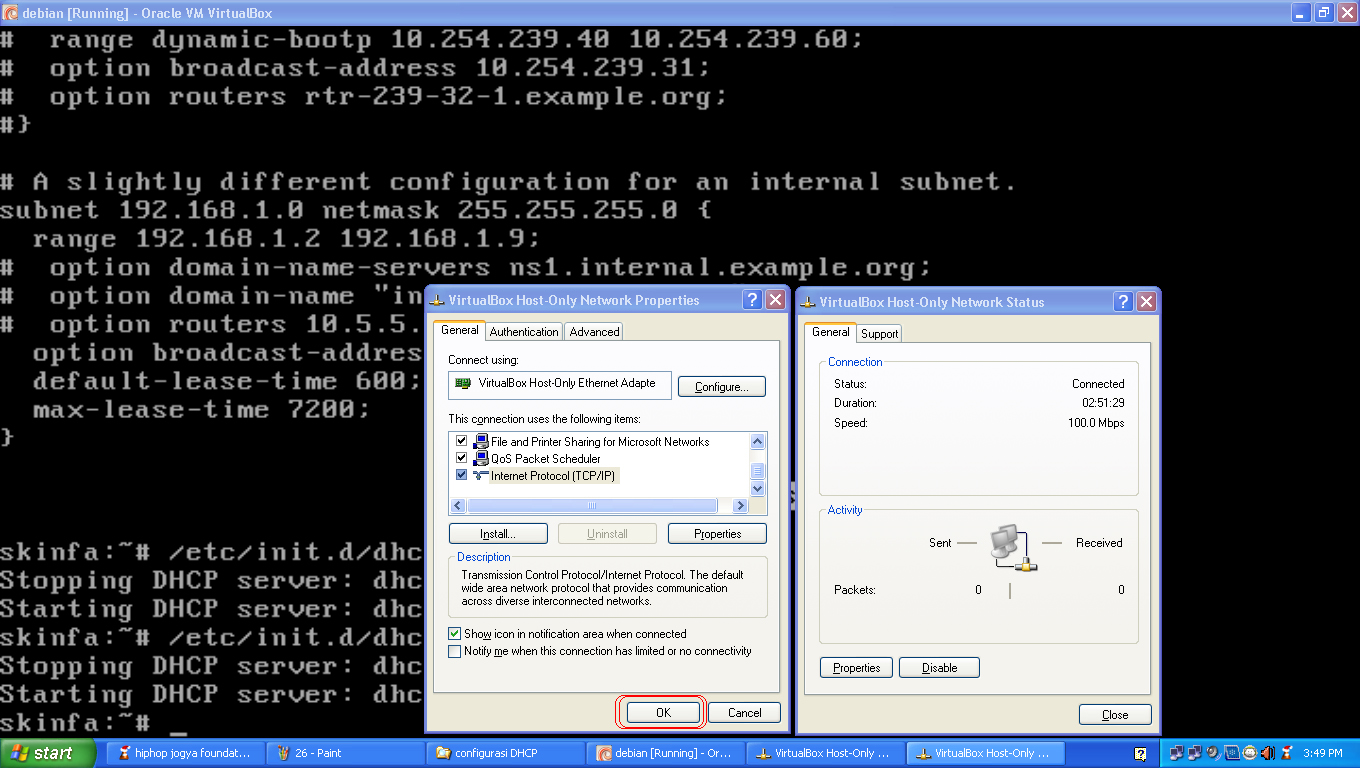Click the horizontal scrollbar thumb in items list
1360x768 pixels.
592,505
